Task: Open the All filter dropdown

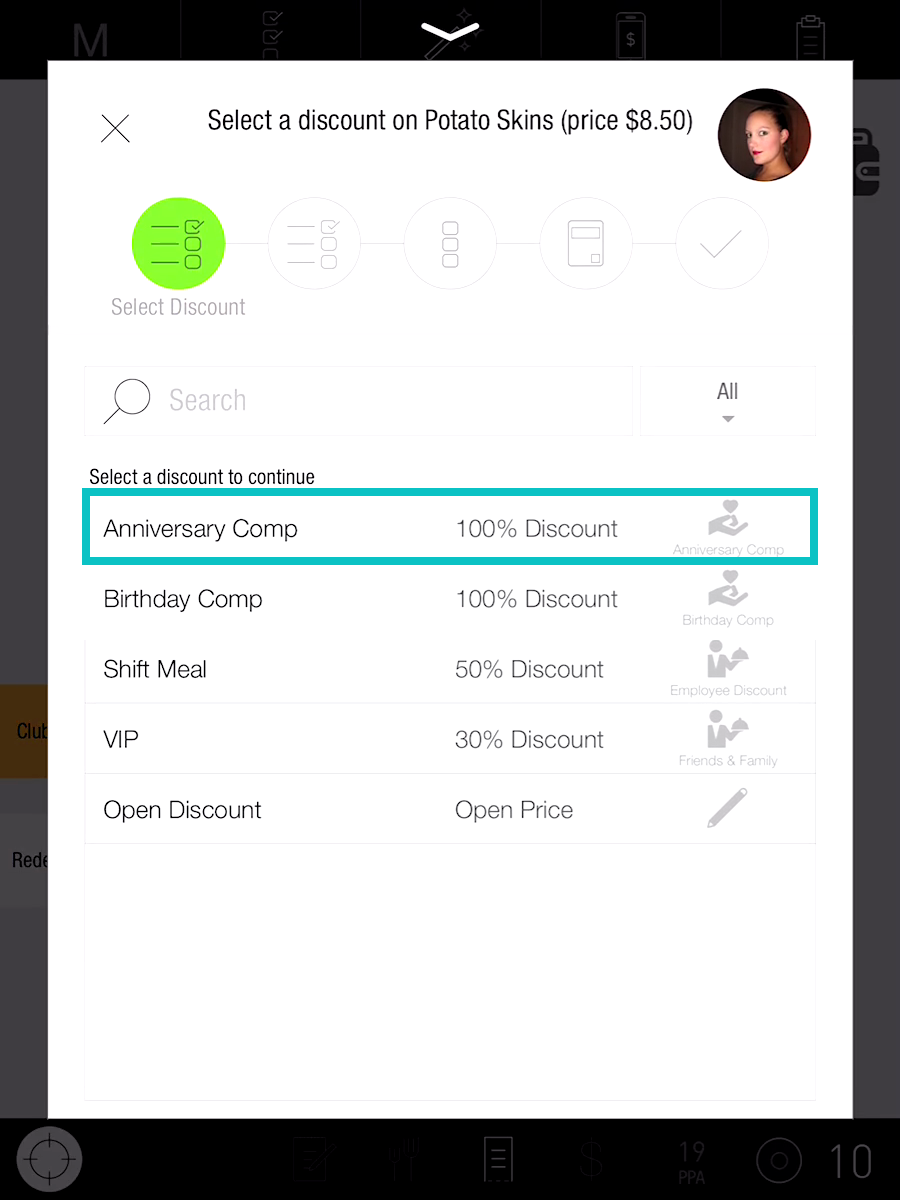Action: click(728, 401)
